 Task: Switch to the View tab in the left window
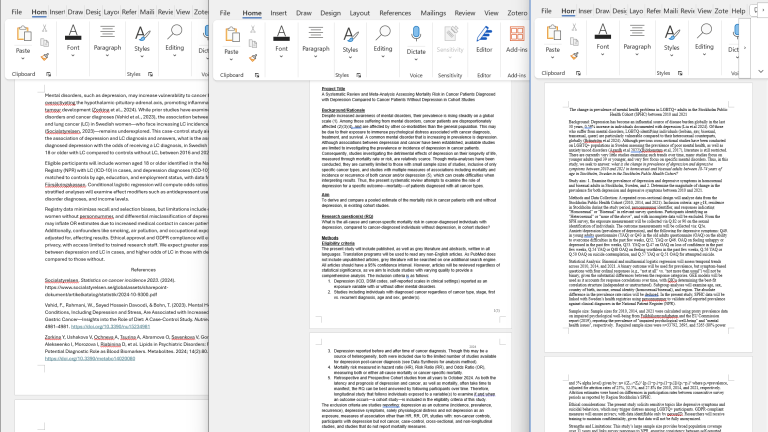coord(183,12)
